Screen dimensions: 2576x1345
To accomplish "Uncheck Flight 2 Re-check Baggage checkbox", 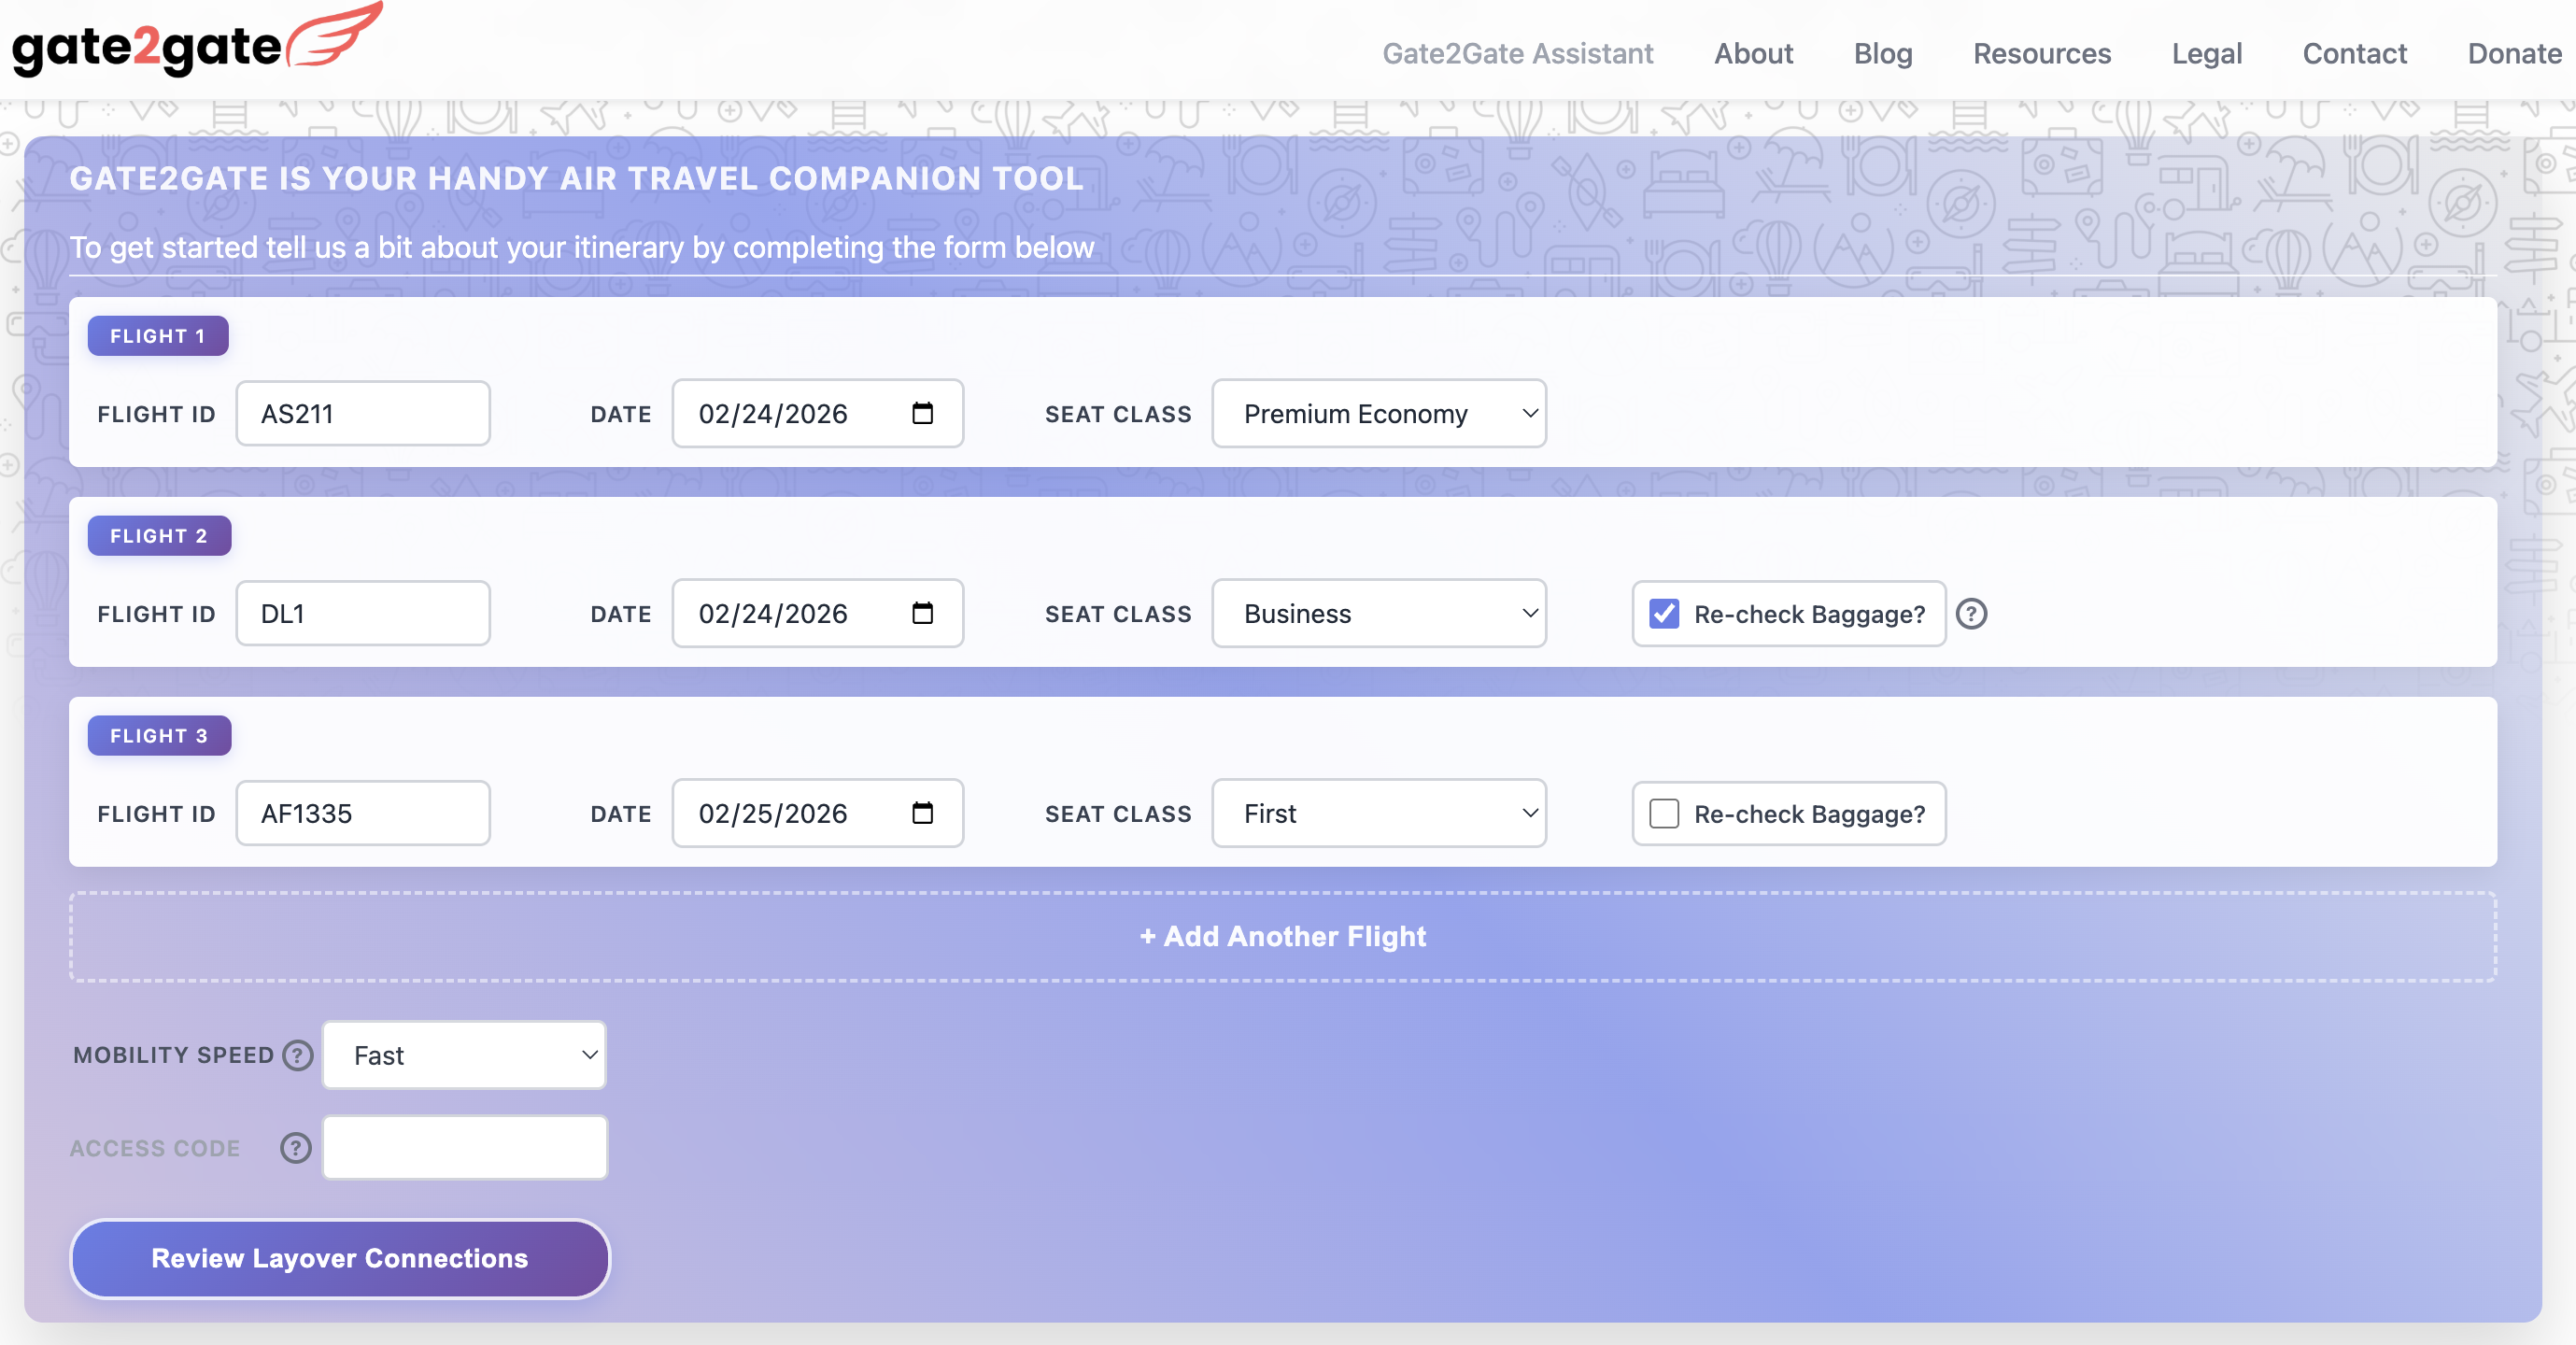I will click(x=1664, y=613).
